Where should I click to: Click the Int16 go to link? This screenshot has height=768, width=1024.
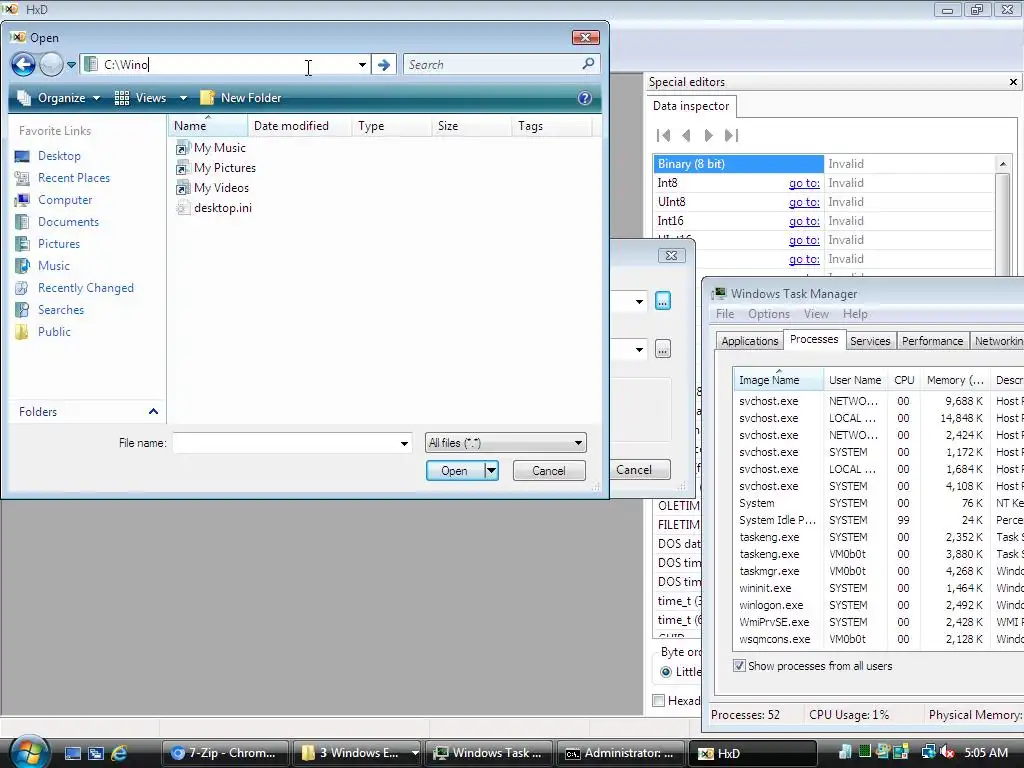[804, 221]
